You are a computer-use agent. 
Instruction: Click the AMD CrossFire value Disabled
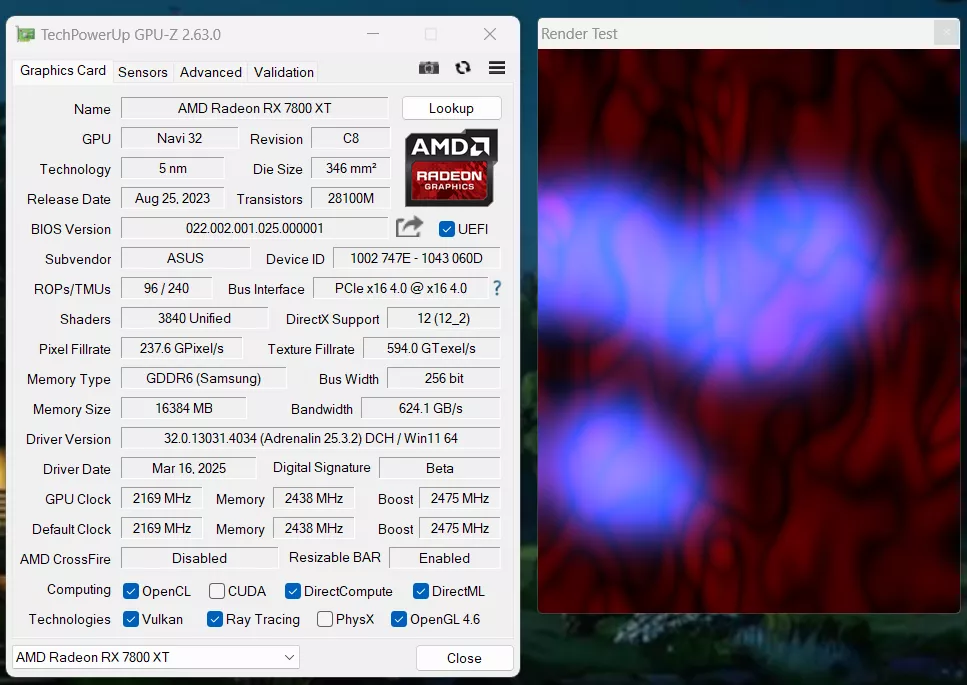click(199, 559)
